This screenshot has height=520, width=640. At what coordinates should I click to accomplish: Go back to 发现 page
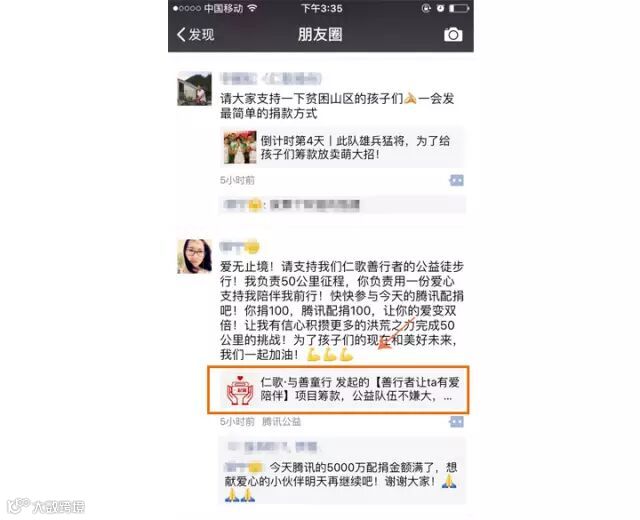[196, 34]
